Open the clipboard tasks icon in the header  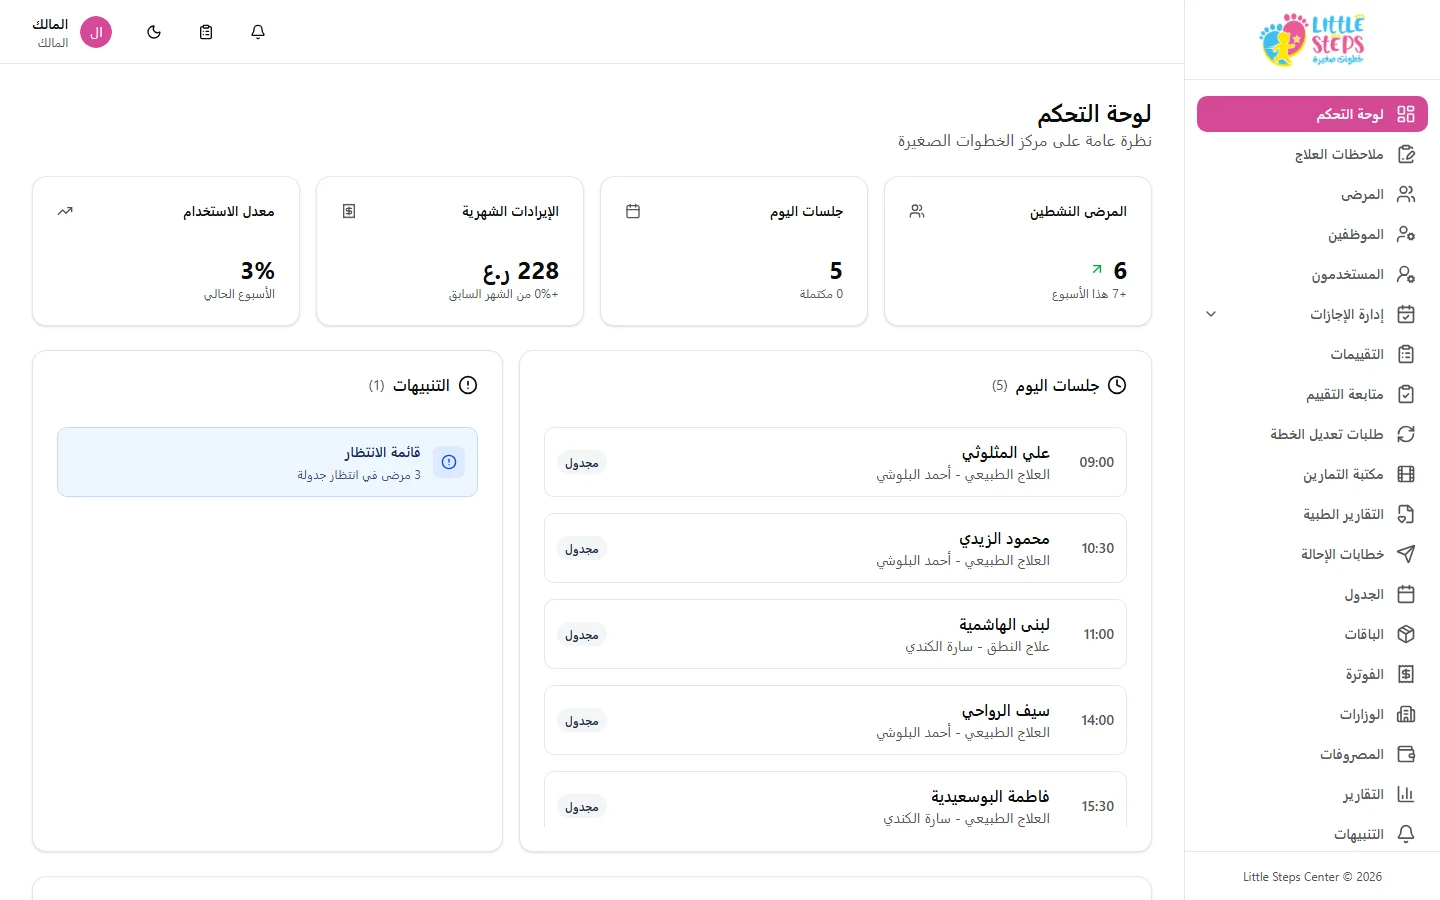[206, 32]
